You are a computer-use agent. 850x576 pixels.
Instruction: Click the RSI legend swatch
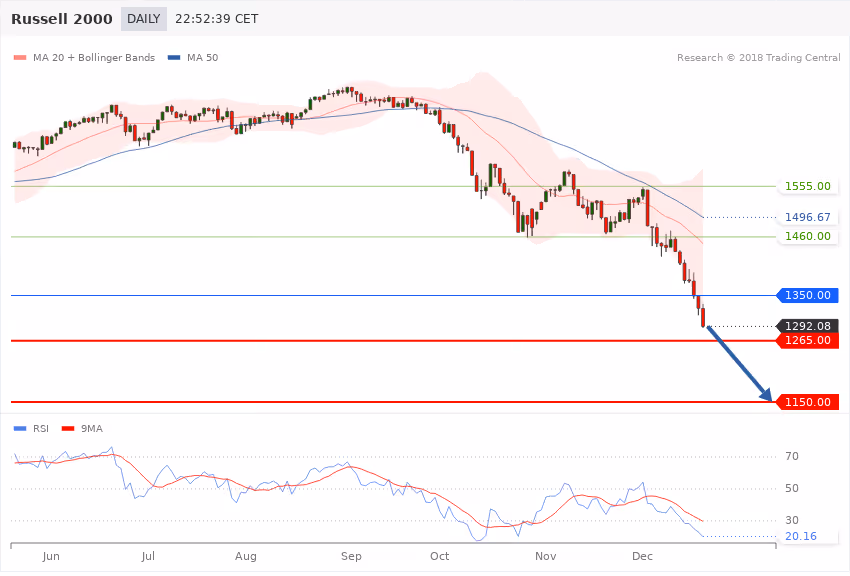click(20, 429)
